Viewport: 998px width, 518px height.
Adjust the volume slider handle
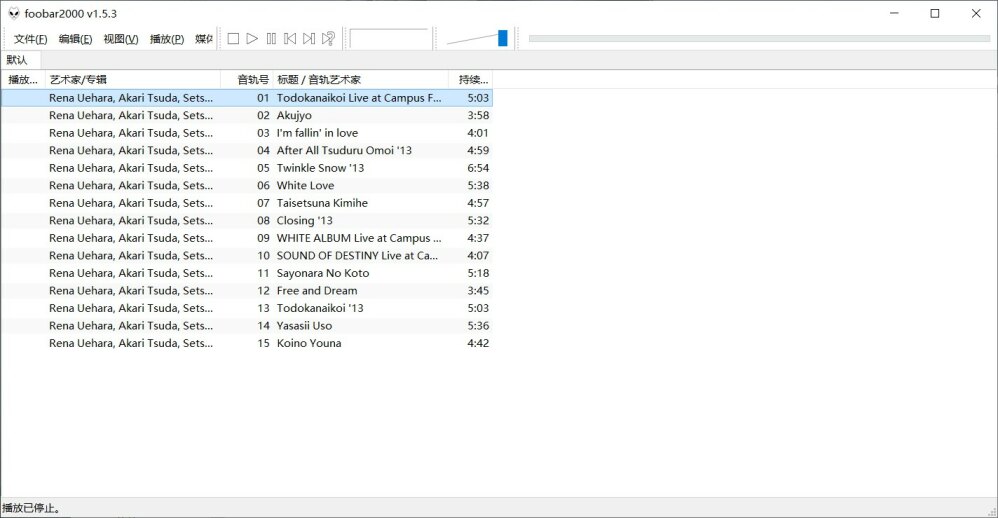502,38
